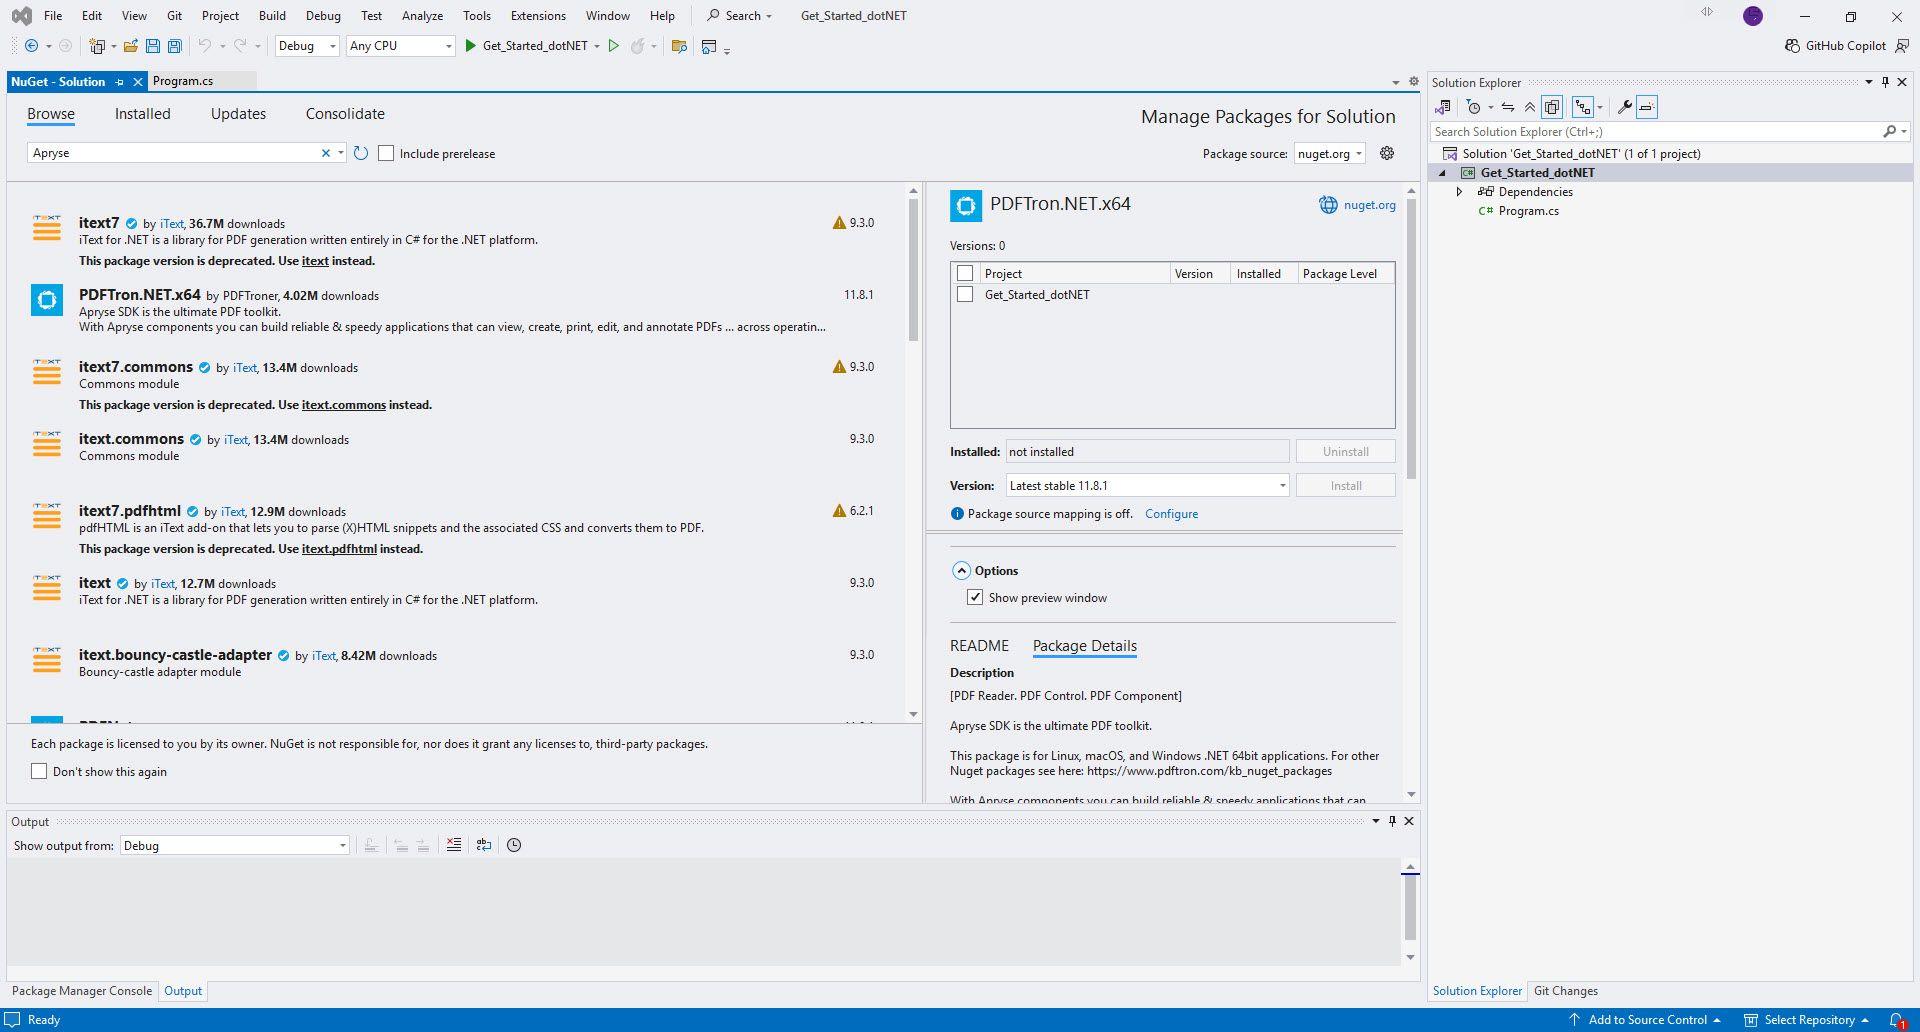Open Properties wrench icon in Solution Explorer
Screen dimensions: 1920x1032
(1624, 107)
